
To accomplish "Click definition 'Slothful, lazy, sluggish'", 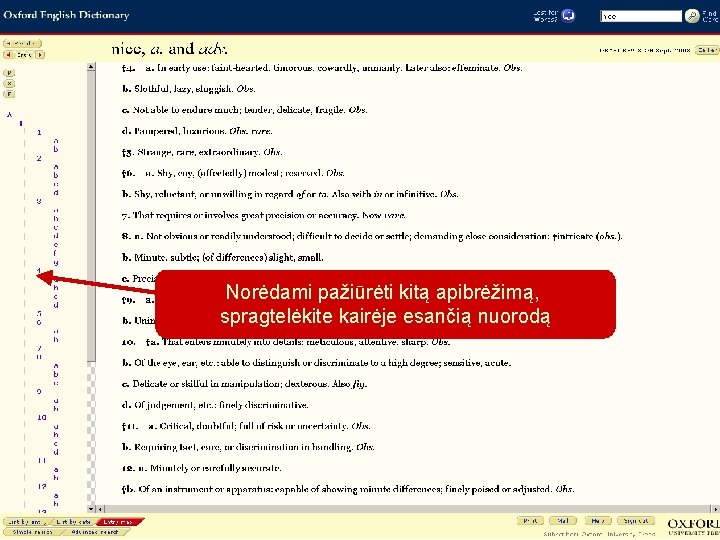I will (x=189, y=89).
